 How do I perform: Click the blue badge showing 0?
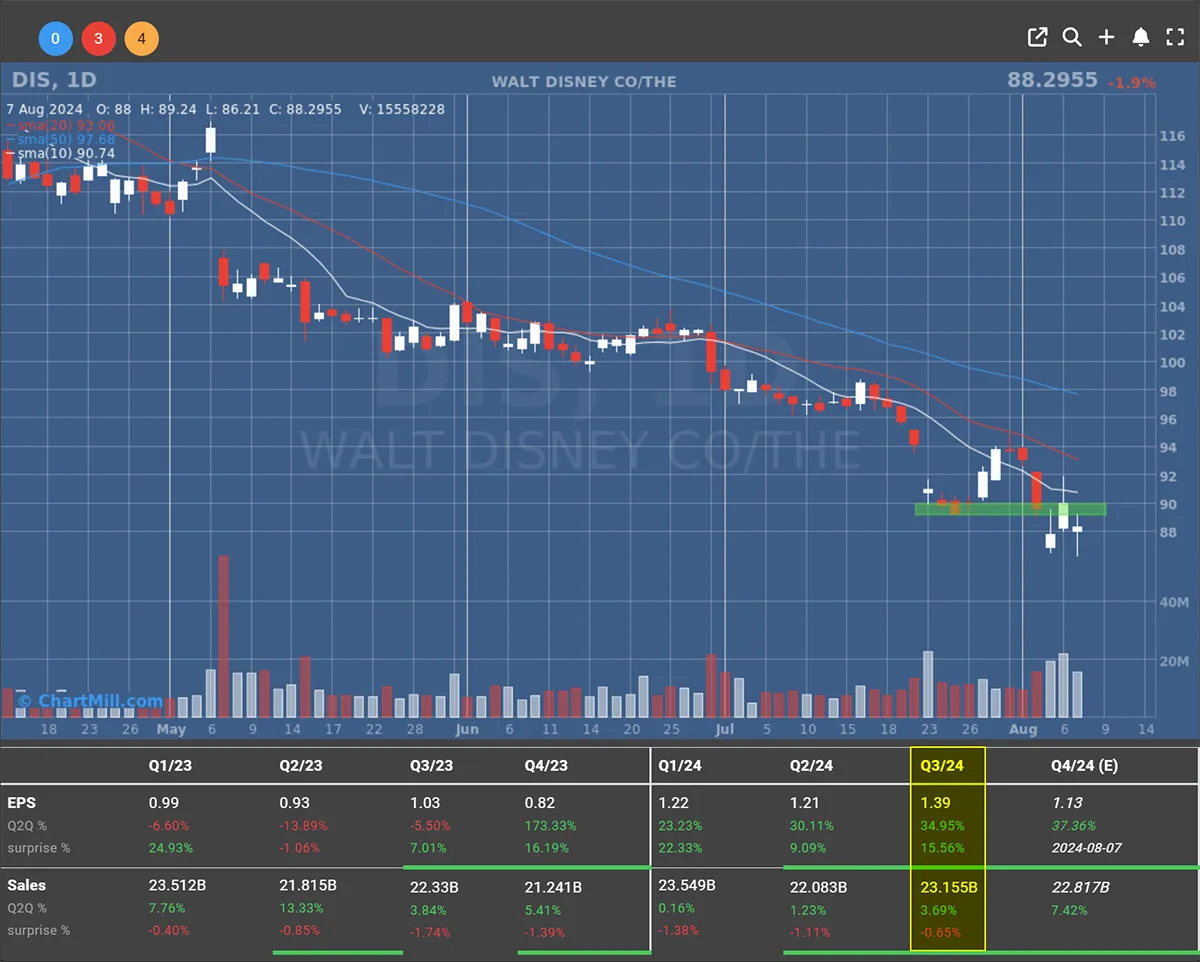(55, 39)
